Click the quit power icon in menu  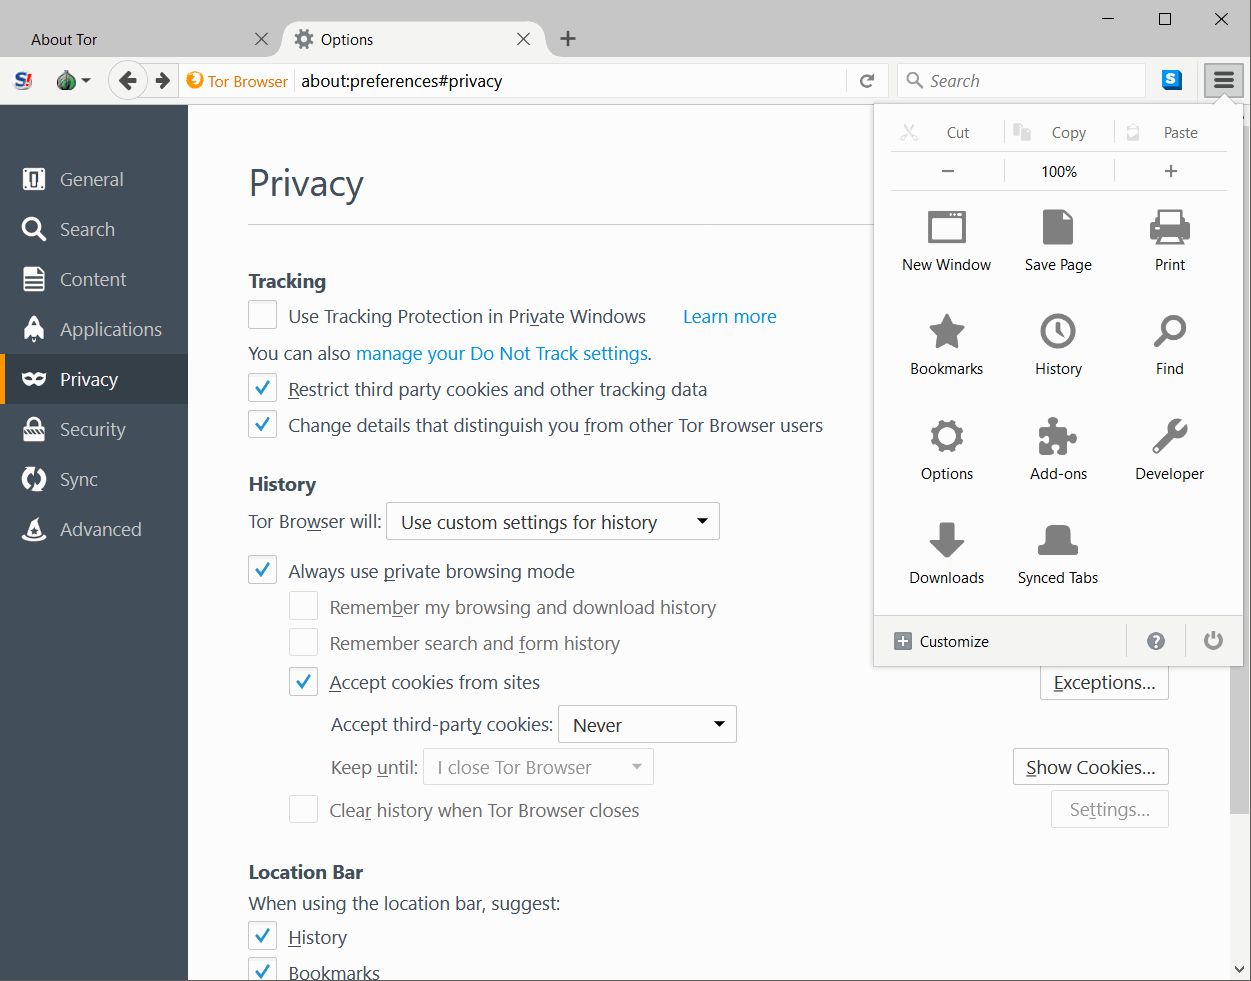[x=1213, y=641]
